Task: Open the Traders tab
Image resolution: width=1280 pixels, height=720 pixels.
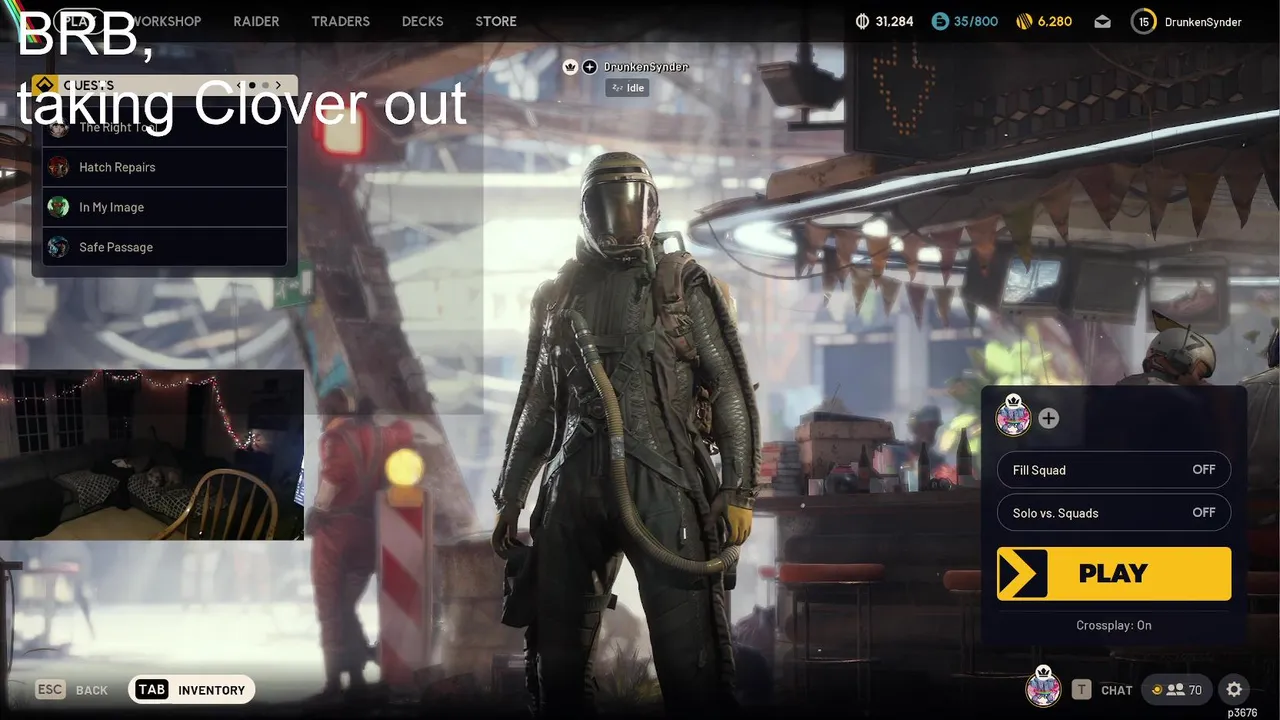Action: click(340, 21)
